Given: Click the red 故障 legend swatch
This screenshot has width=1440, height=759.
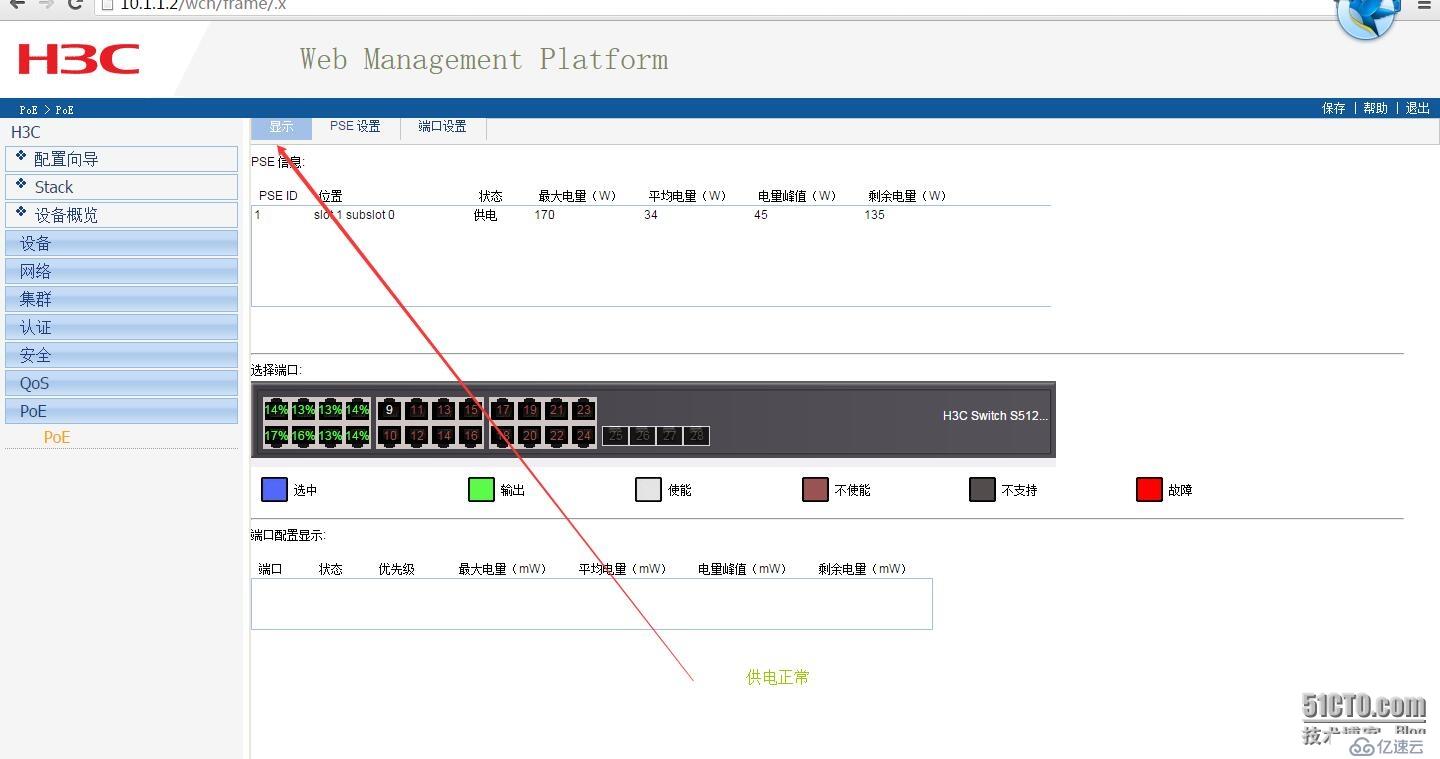Looking at the screenshot, I should (x=1149, y=489).
